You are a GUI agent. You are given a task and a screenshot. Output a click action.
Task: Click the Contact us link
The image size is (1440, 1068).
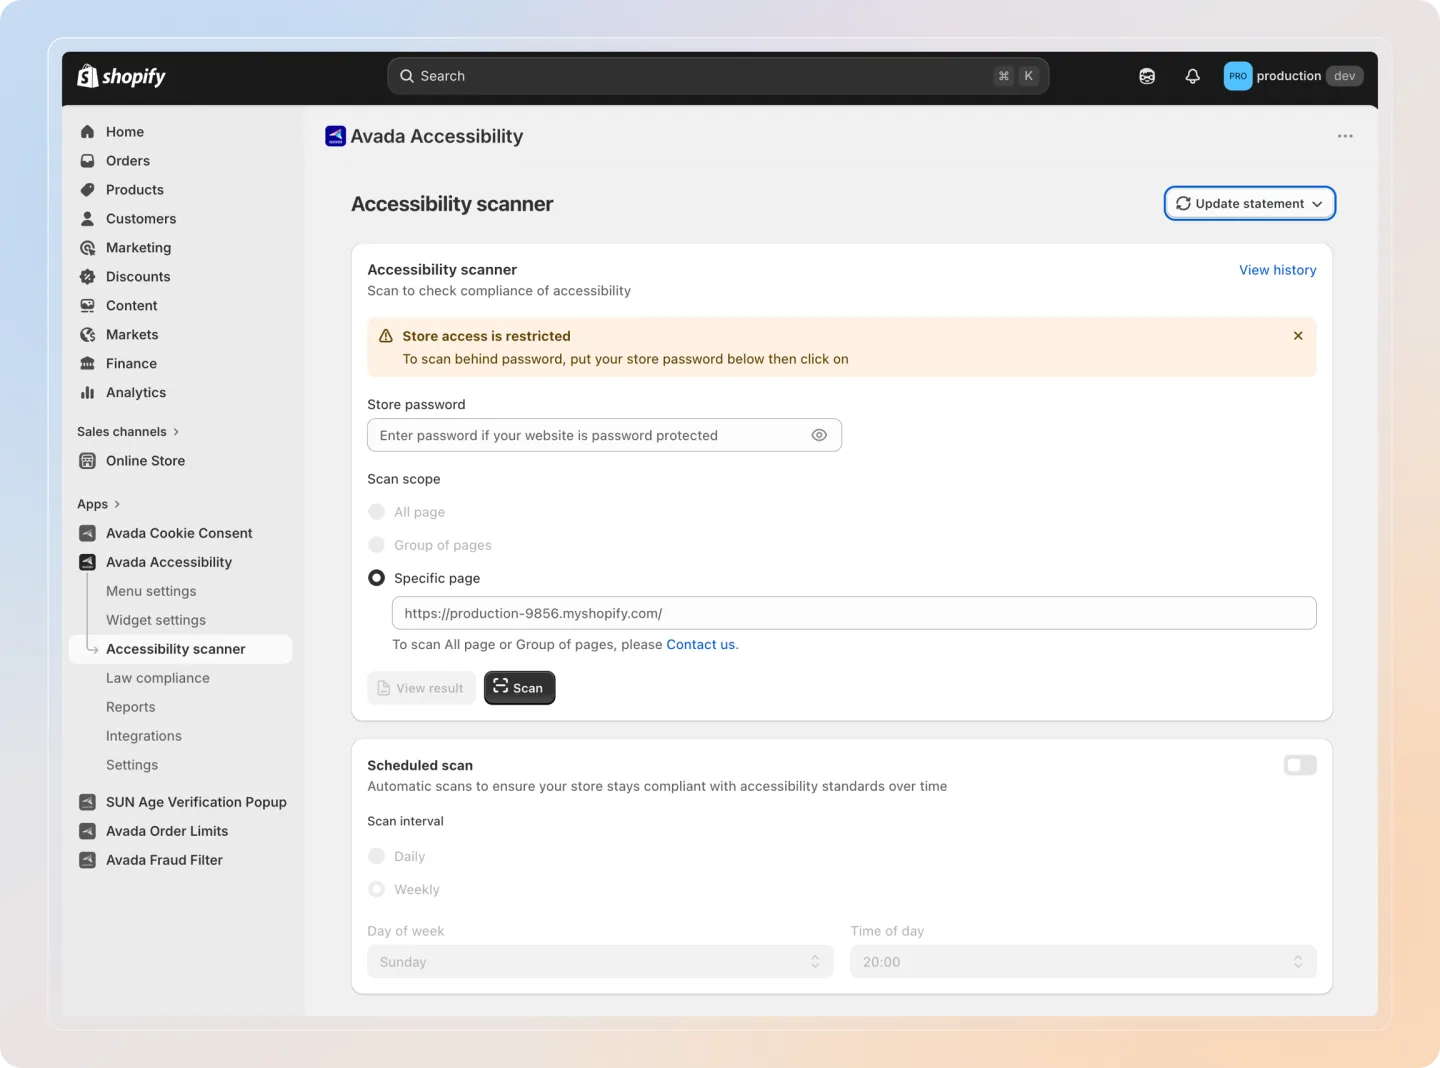pyautogui.click(x=700, y=644)
